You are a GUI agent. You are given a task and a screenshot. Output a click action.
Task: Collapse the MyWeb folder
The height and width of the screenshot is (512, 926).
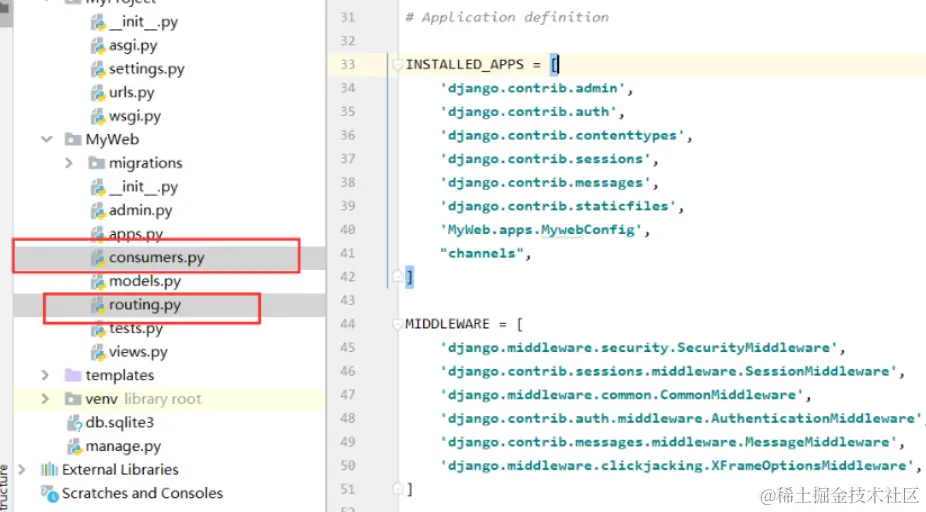pos(47,139)
